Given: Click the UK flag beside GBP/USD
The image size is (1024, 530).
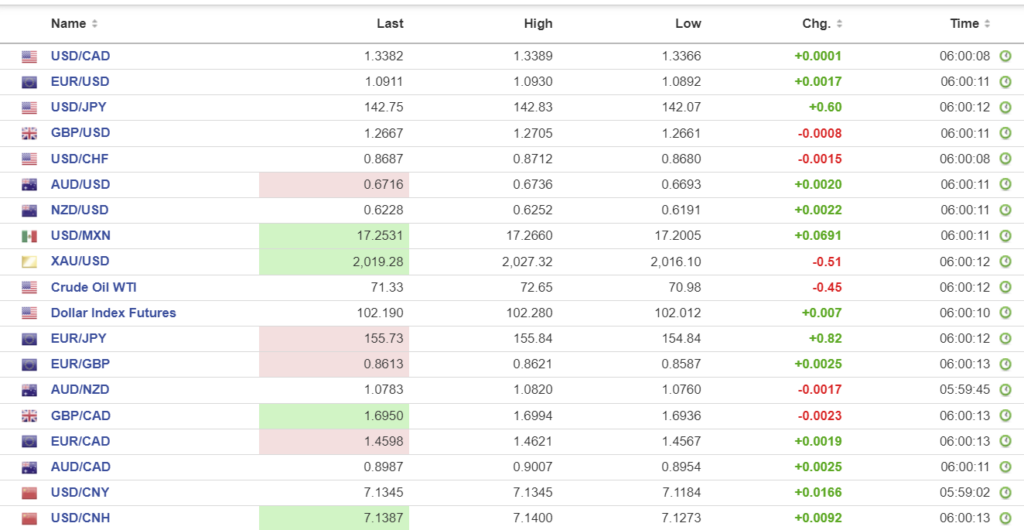Looking at the screenshot, I should (29, 133).
